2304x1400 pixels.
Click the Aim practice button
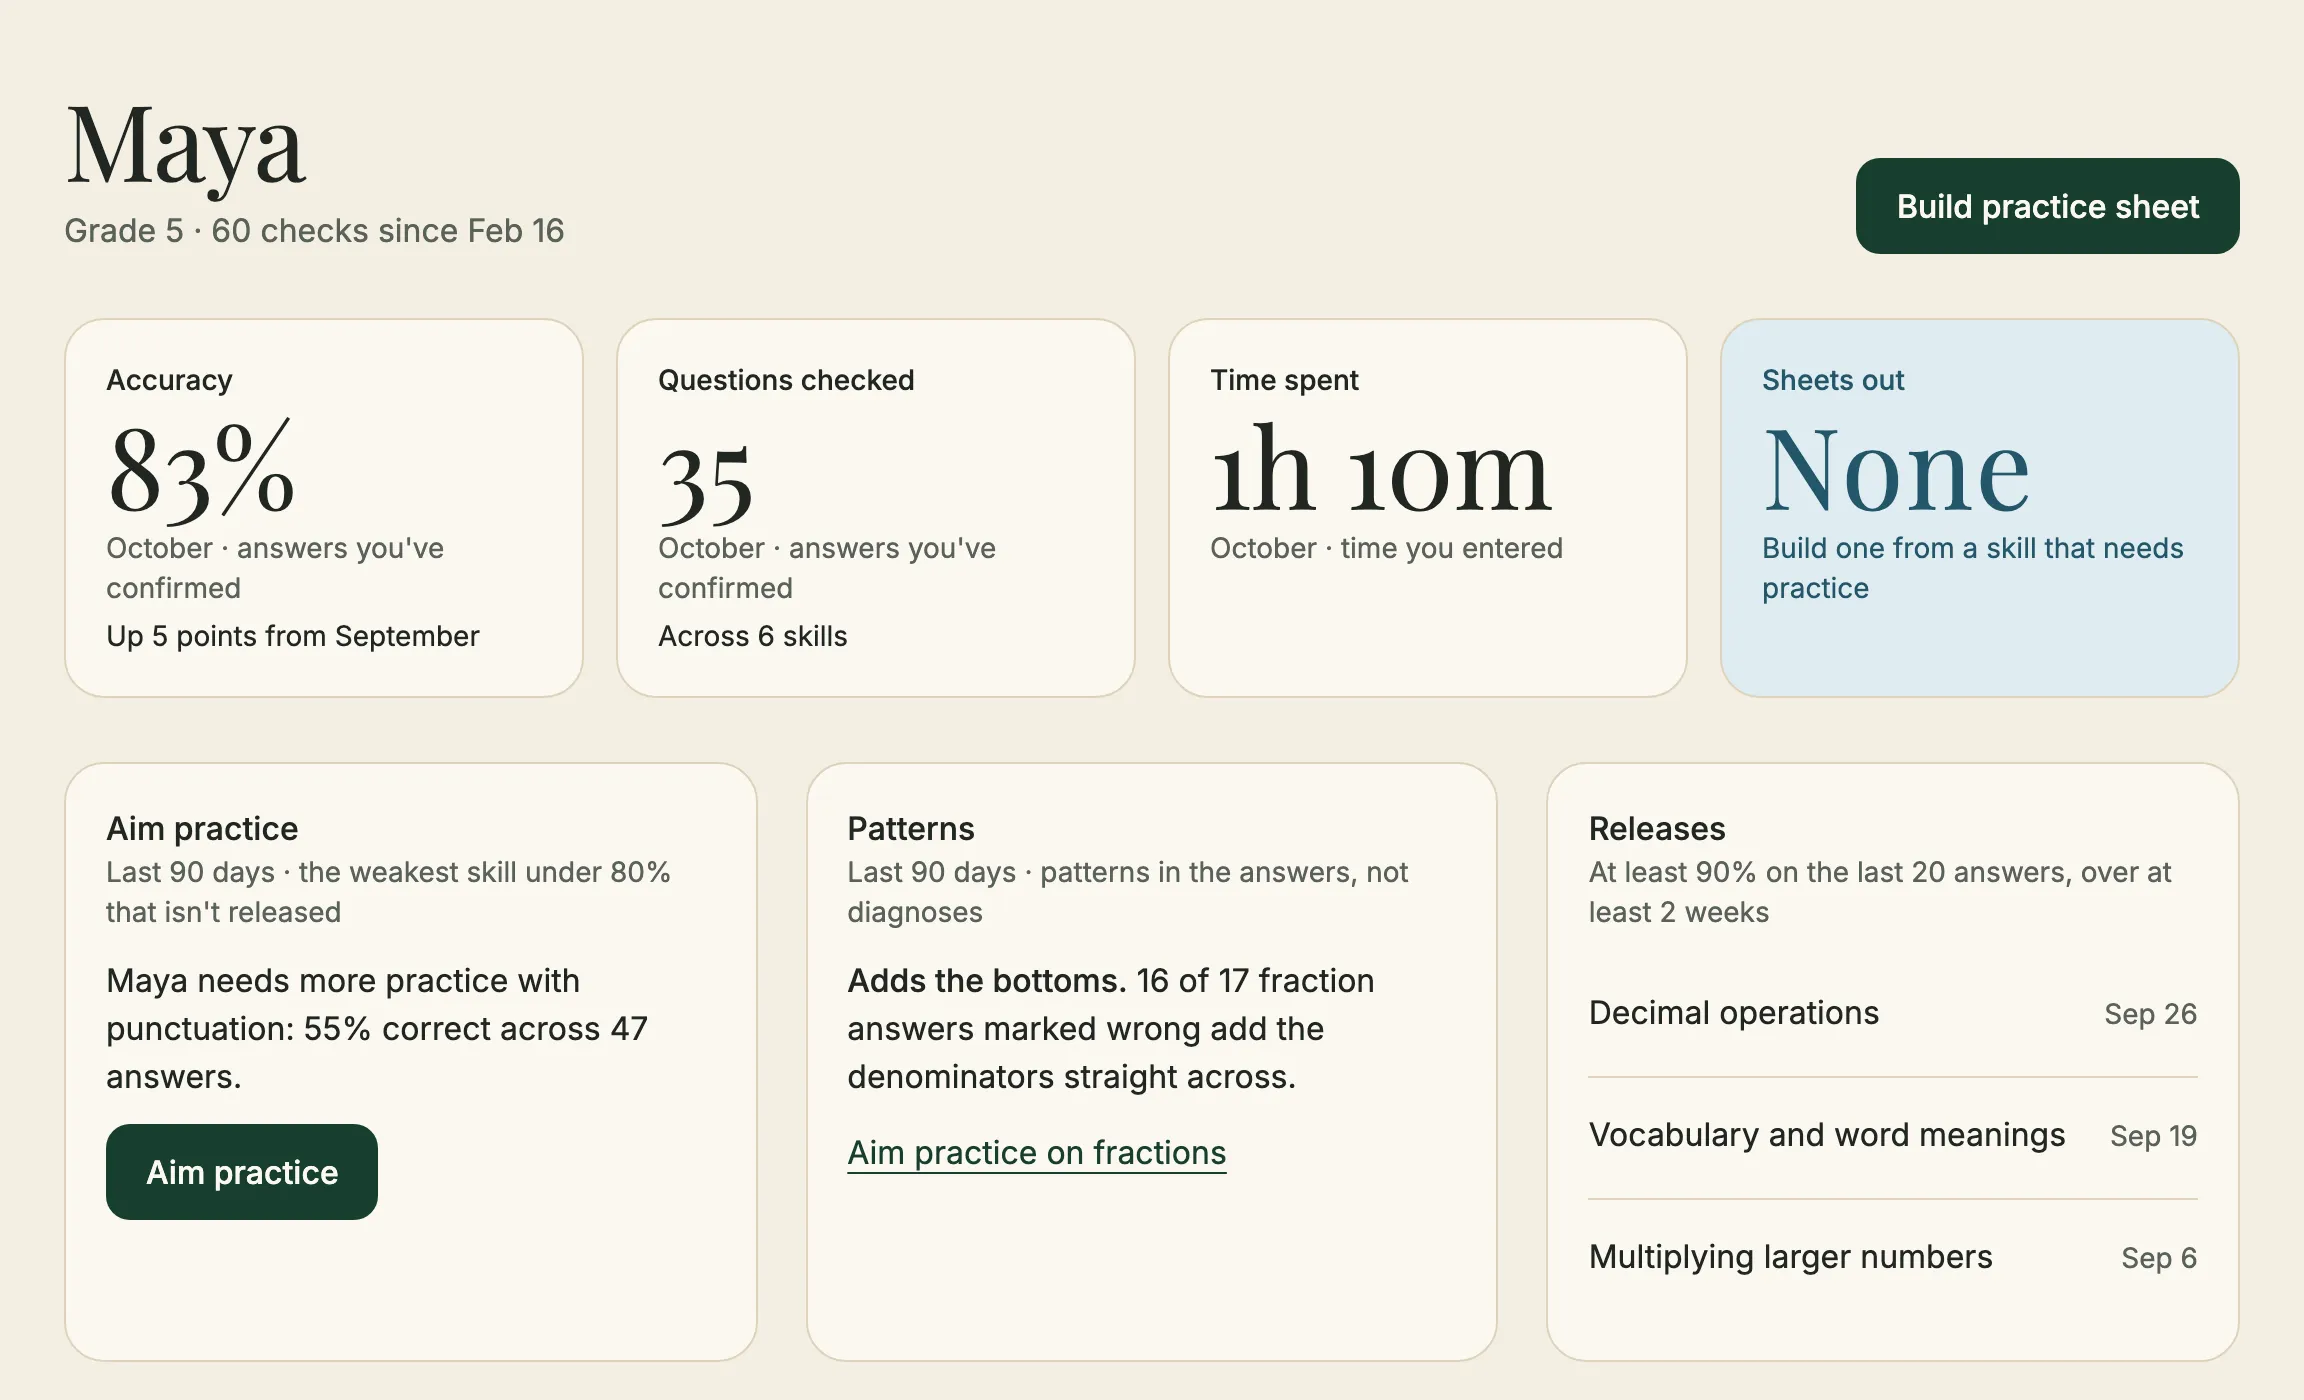pos(242,1172)
